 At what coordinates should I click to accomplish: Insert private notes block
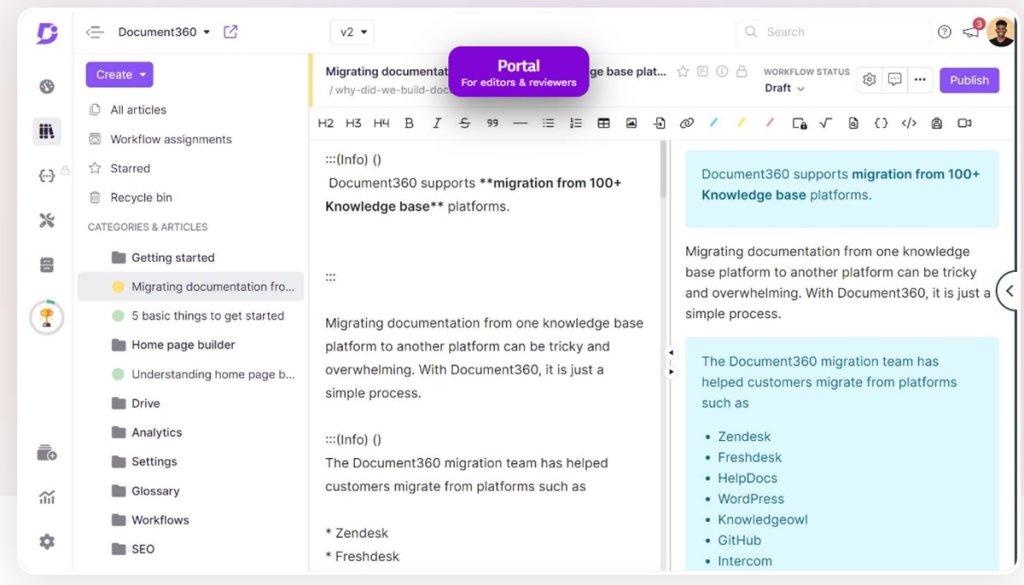coord(799,123)
